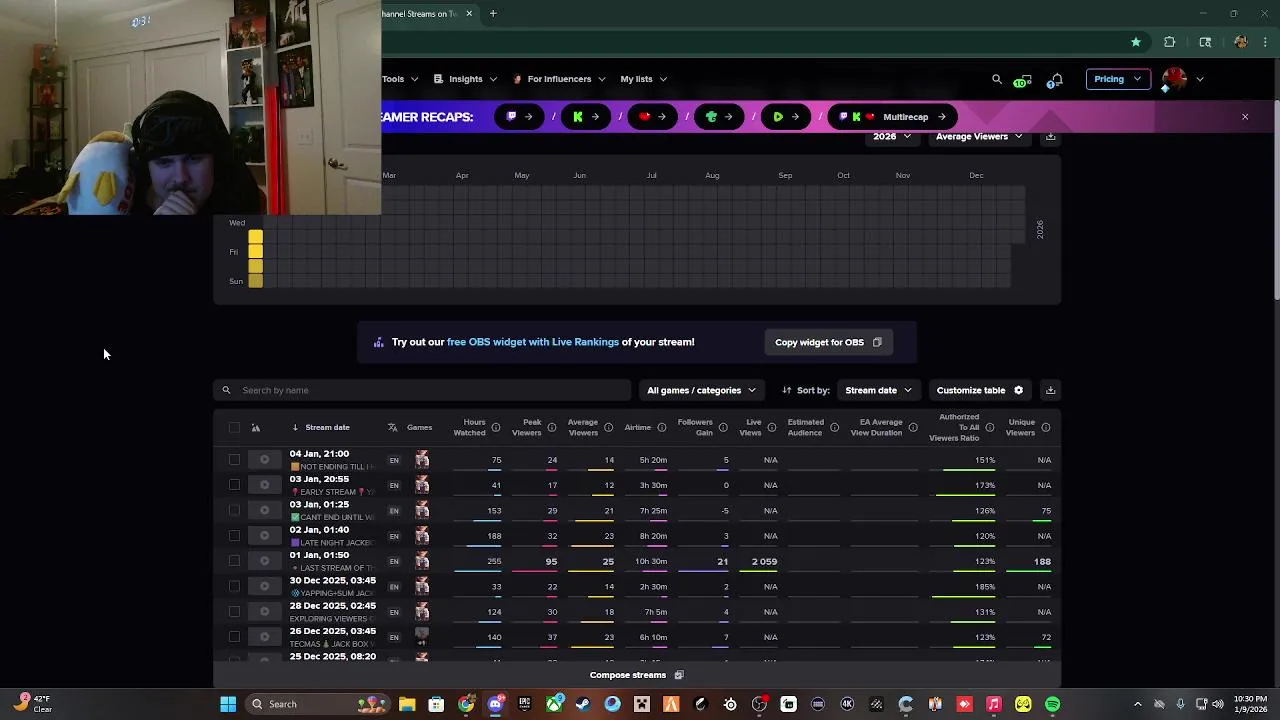Open the notifications bell icon
This screenshot has height=720, width=1280.
pyautogui.click(x=1055, y=80)
